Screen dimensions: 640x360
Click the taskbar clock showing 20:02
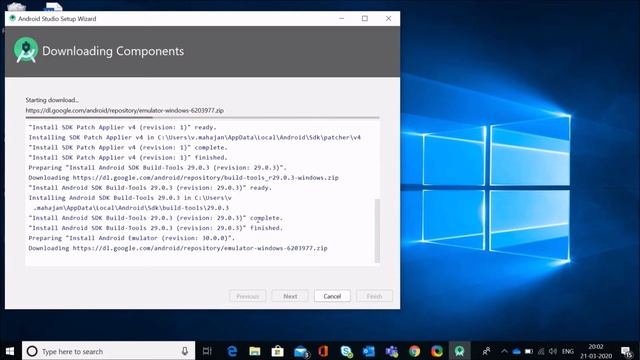tap(596, 351)
